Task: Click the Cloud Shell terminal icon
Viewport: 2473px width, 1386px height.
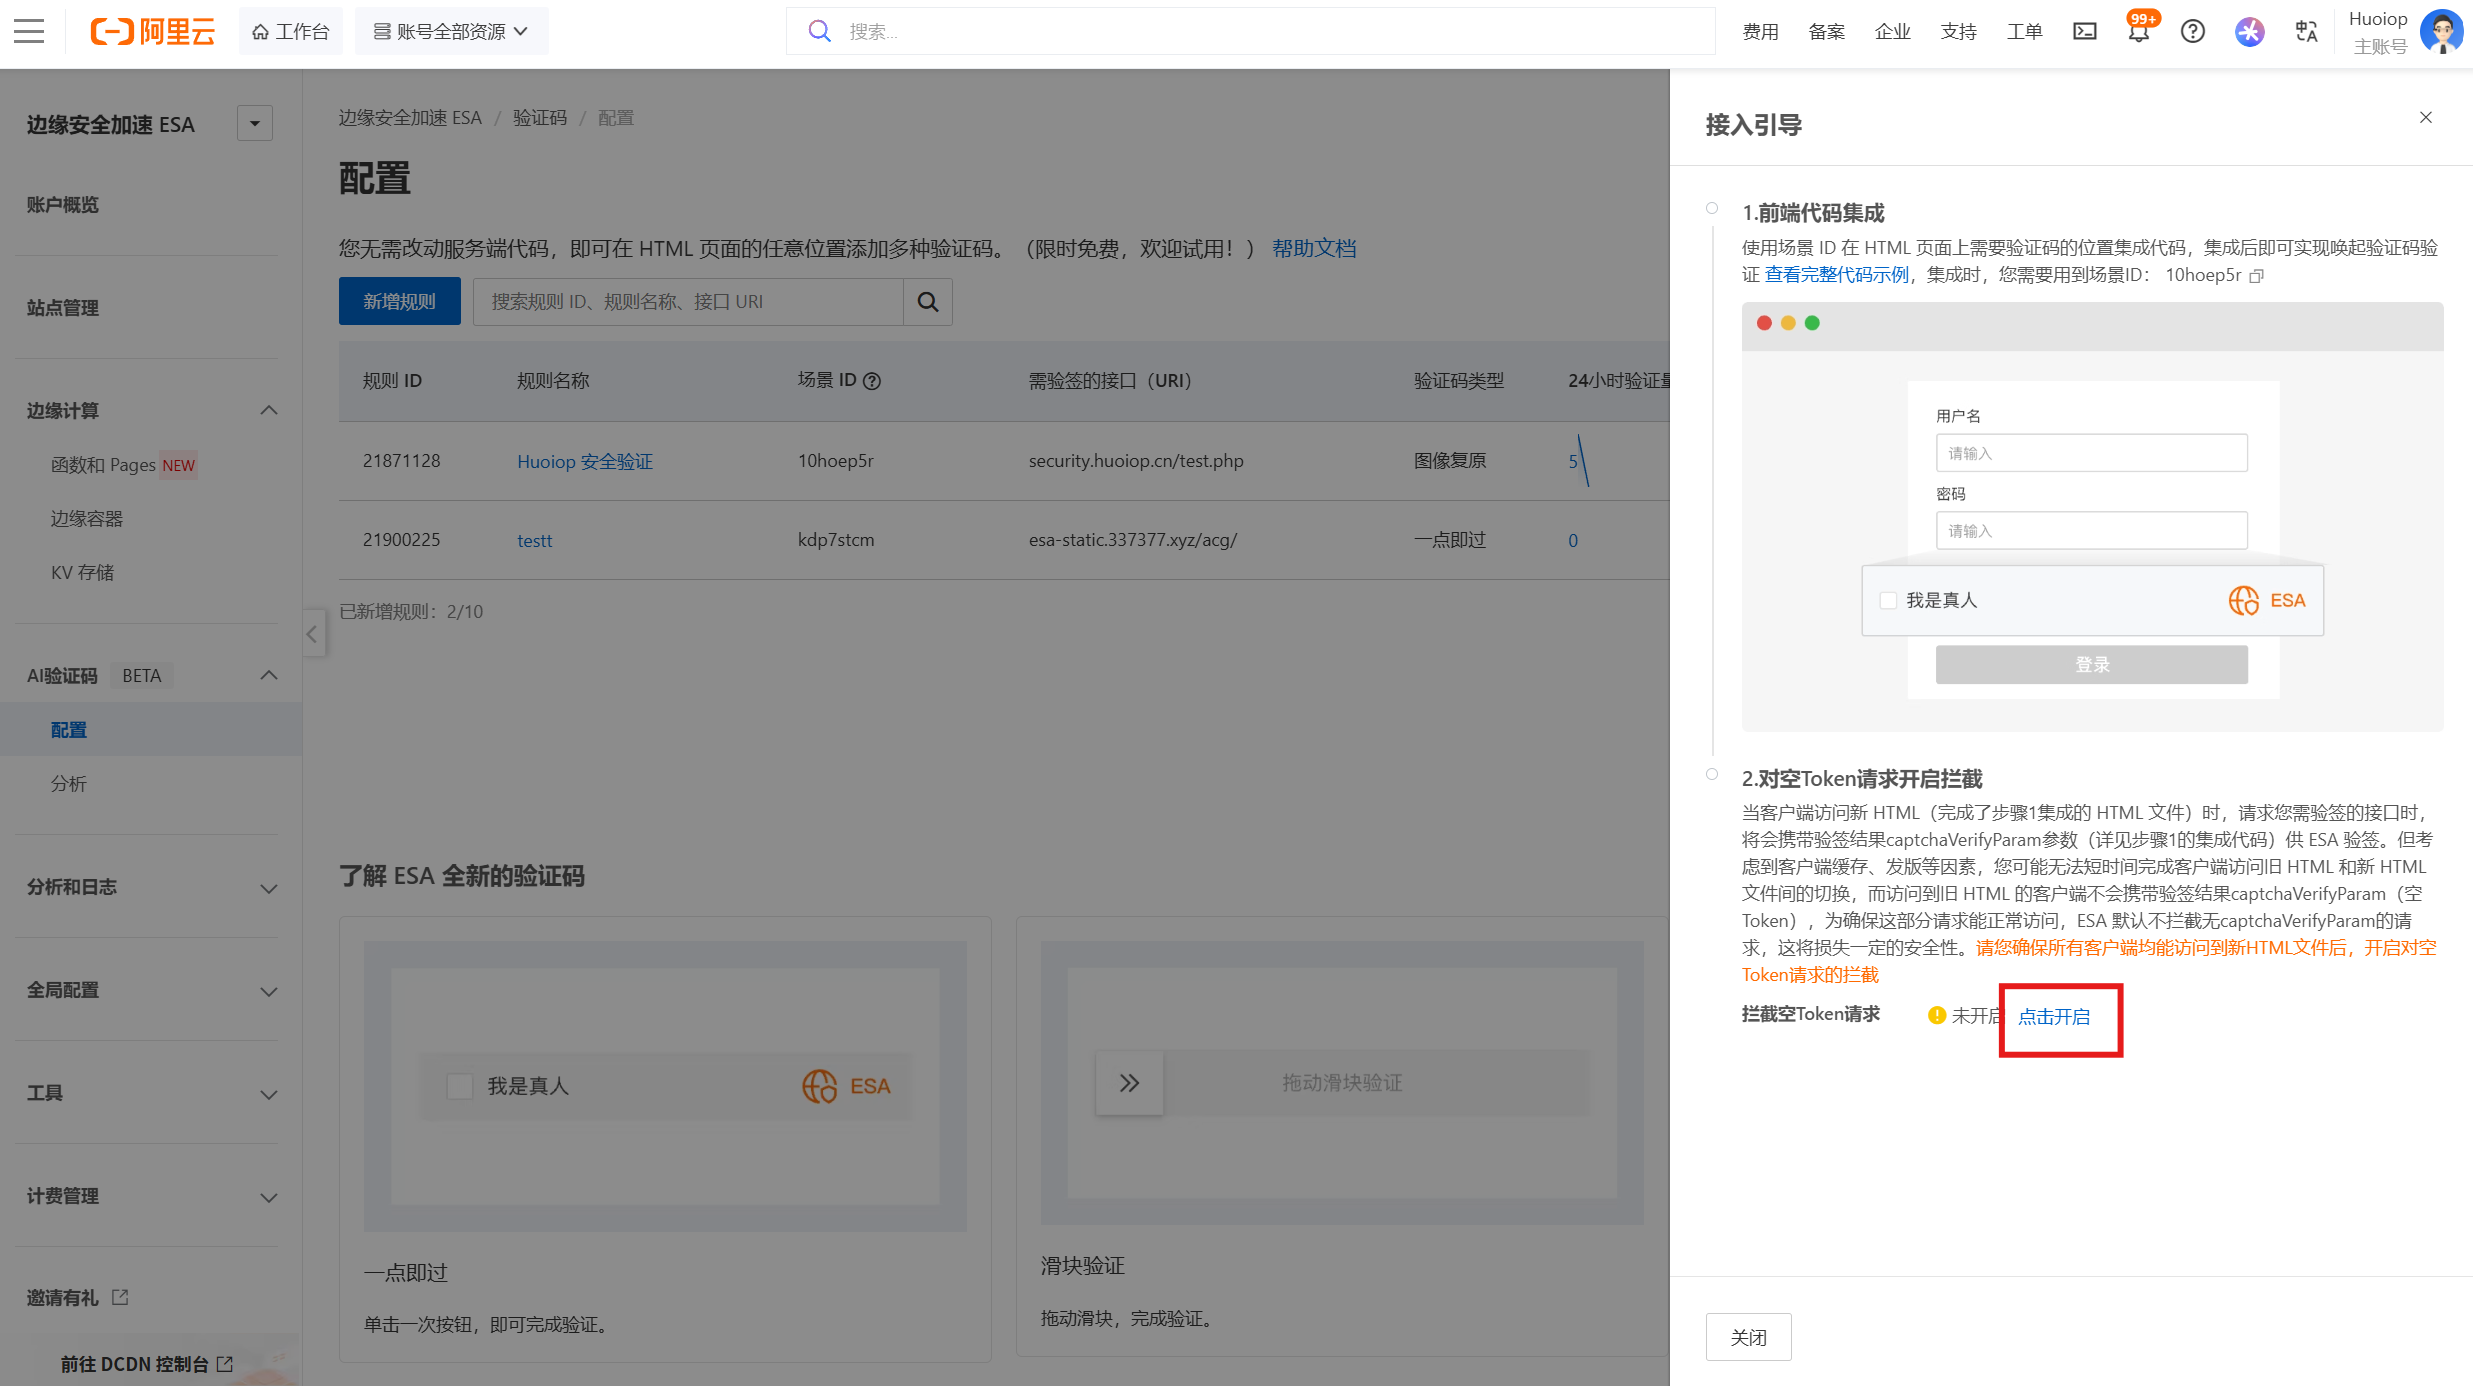Action: coord(2085,31)
